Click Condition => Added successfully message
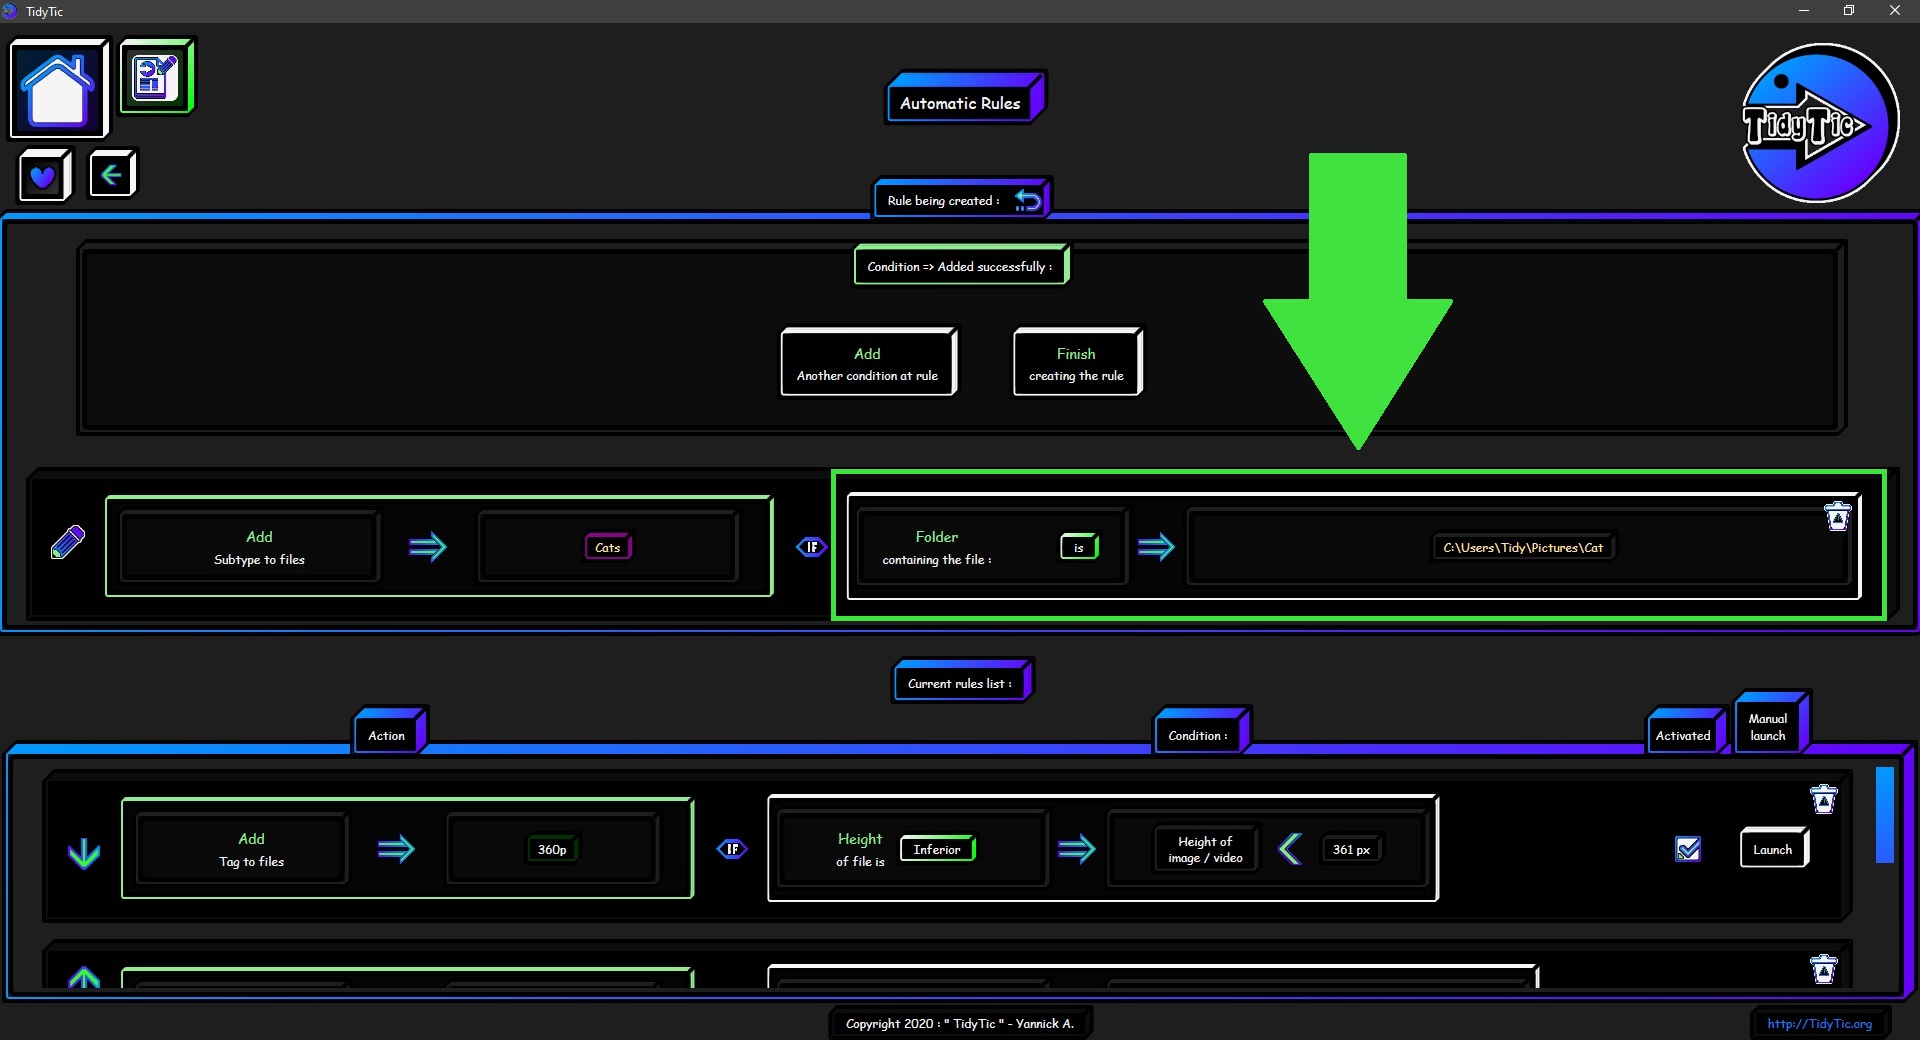 [961, 266]
